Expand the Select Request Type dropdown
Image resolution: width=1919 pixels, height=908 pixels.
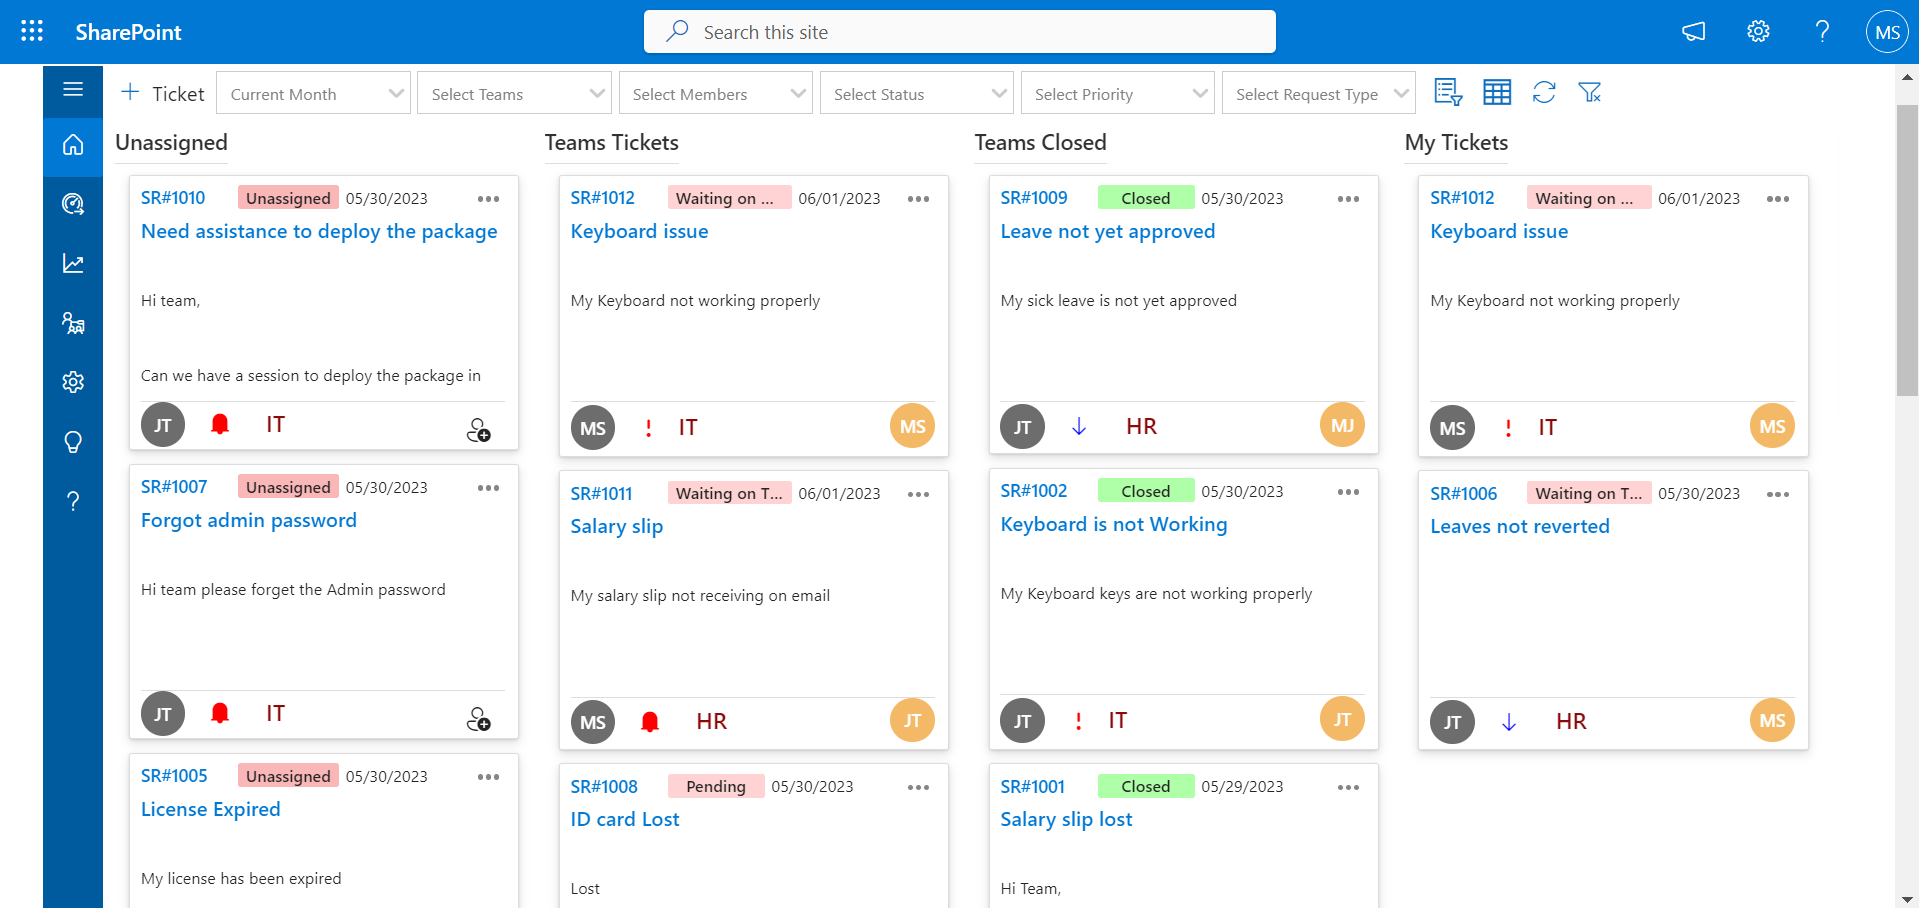pos(1319,93)
